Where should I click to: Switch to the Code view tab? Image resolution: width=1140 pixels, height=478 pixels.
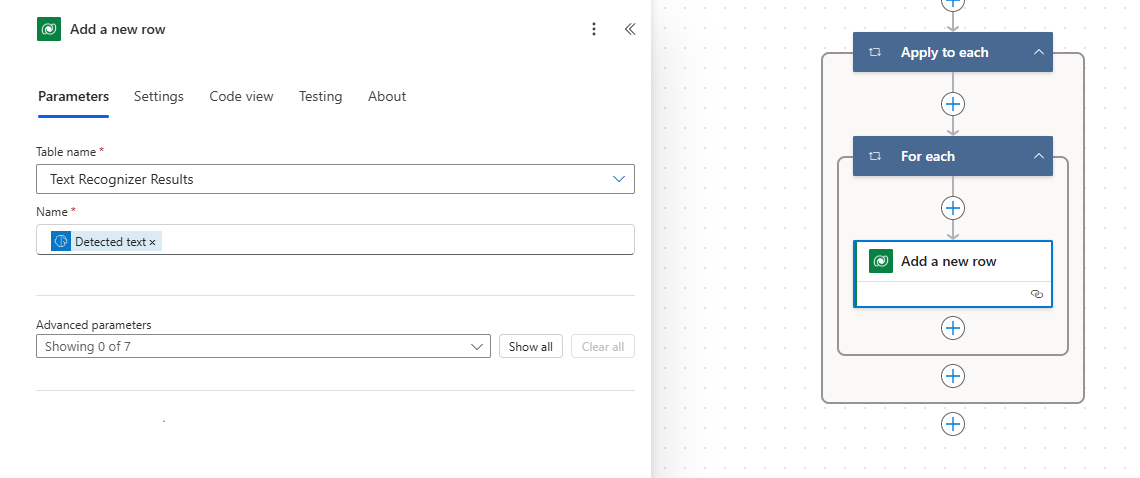point(241,96)
